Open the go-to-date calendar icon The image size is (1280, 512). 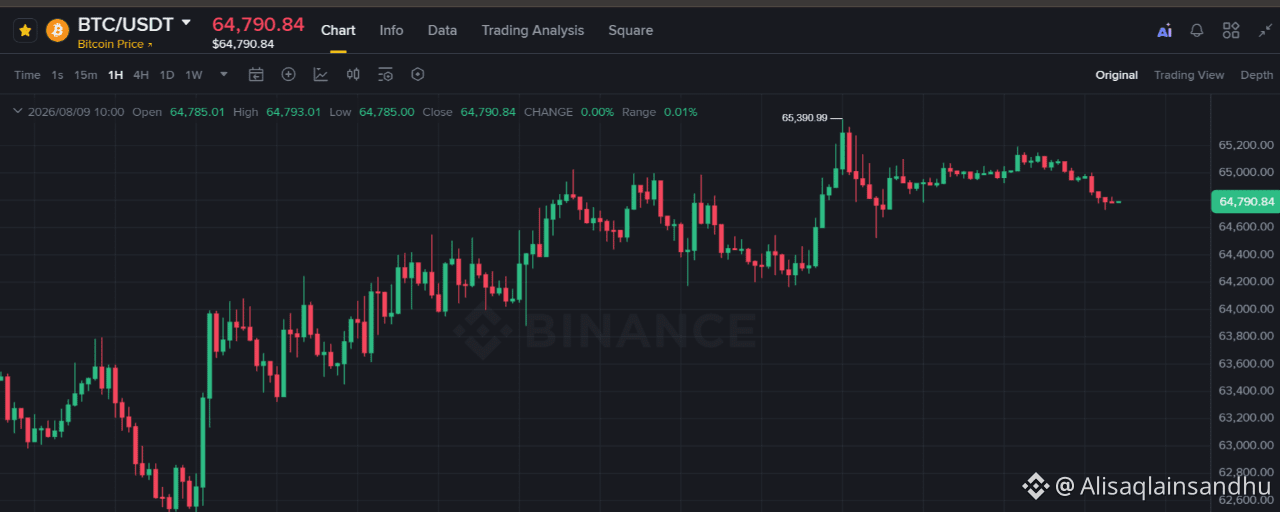(x=256, y=74)
